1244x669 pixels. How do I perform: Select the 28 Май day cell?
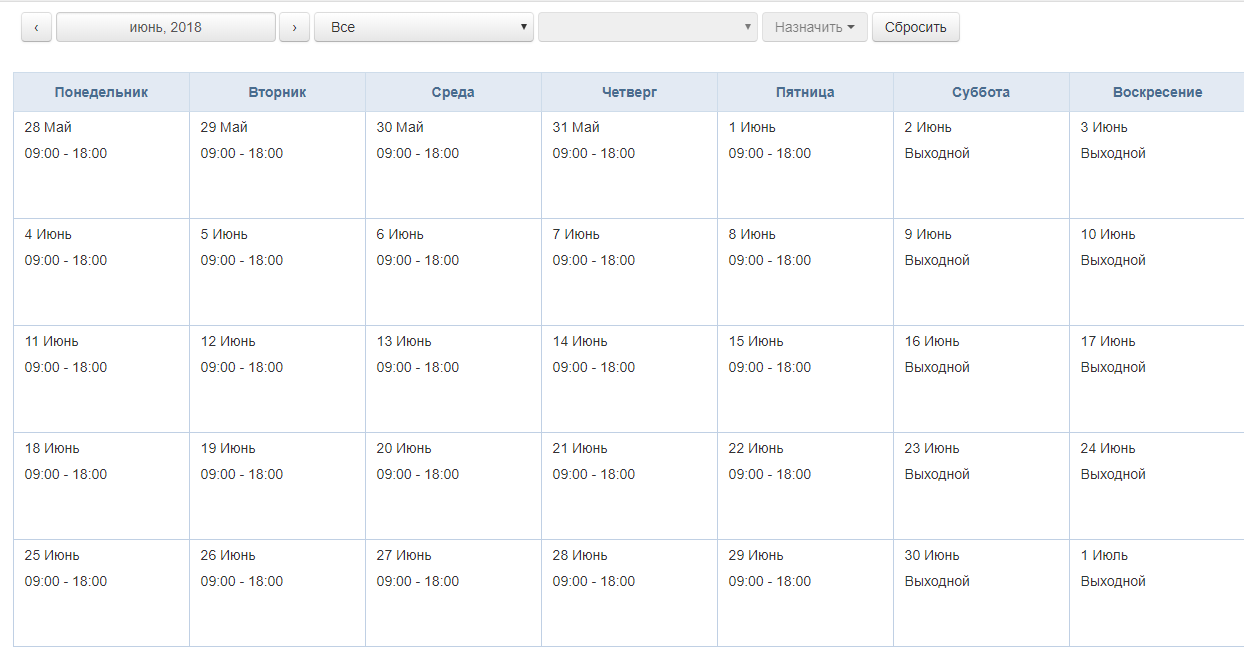[x=101, y=164]
